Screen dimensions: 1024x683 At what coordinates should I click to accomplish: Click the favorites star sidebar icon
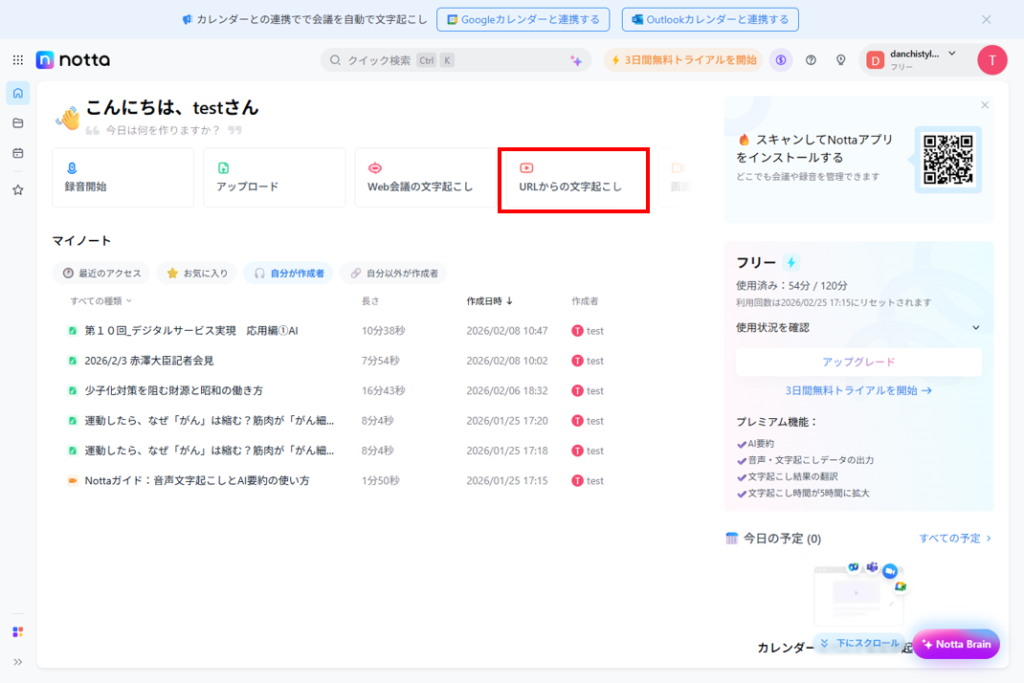tap(18, 190)
